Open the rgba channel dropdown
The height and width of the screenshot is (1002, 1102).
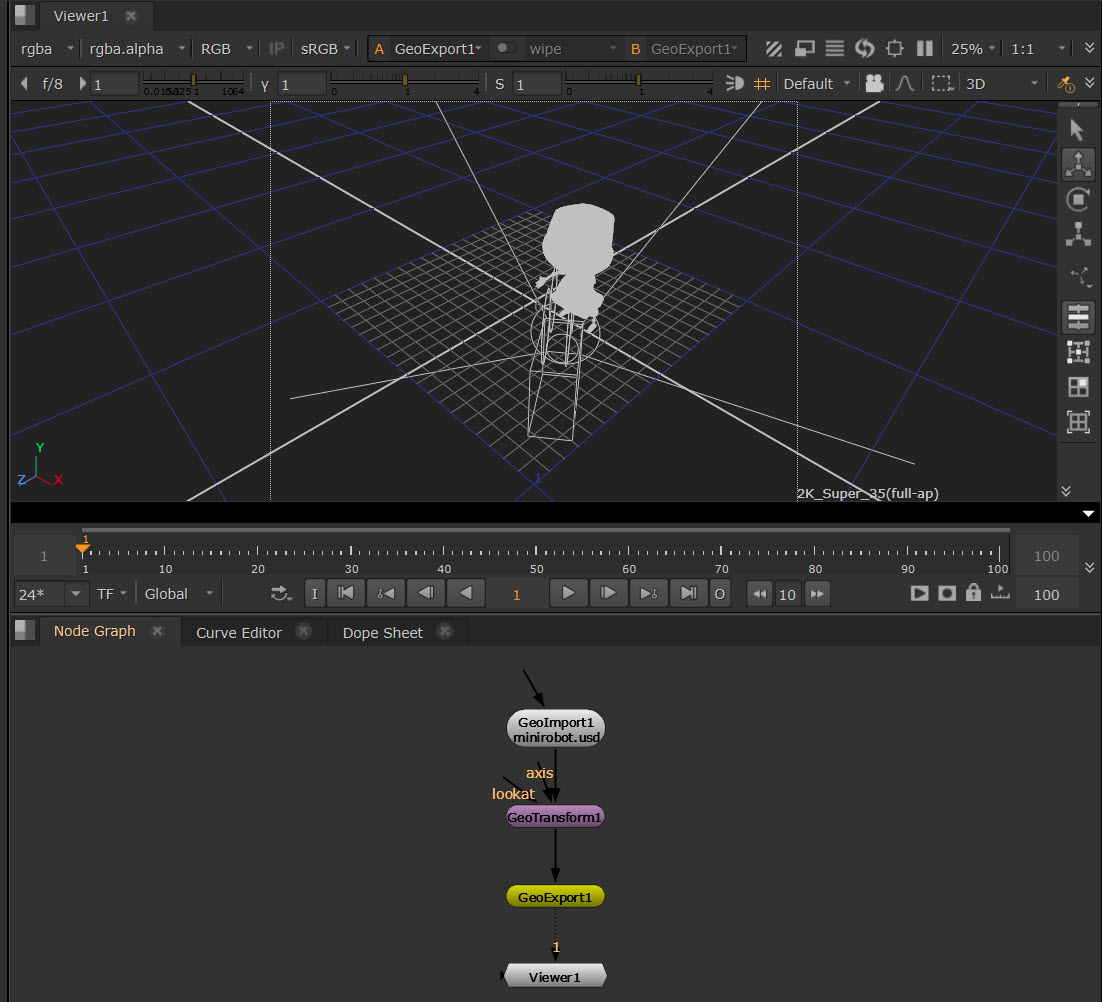[x=47, y=49]
